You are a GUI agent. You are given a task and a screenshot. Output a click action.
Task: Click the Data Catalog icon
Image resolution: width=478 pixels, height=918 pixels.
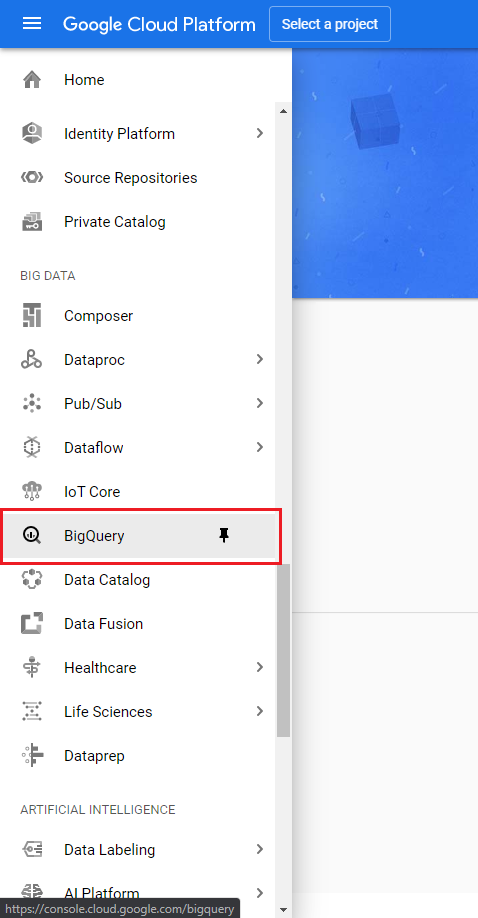pos(32,580)
